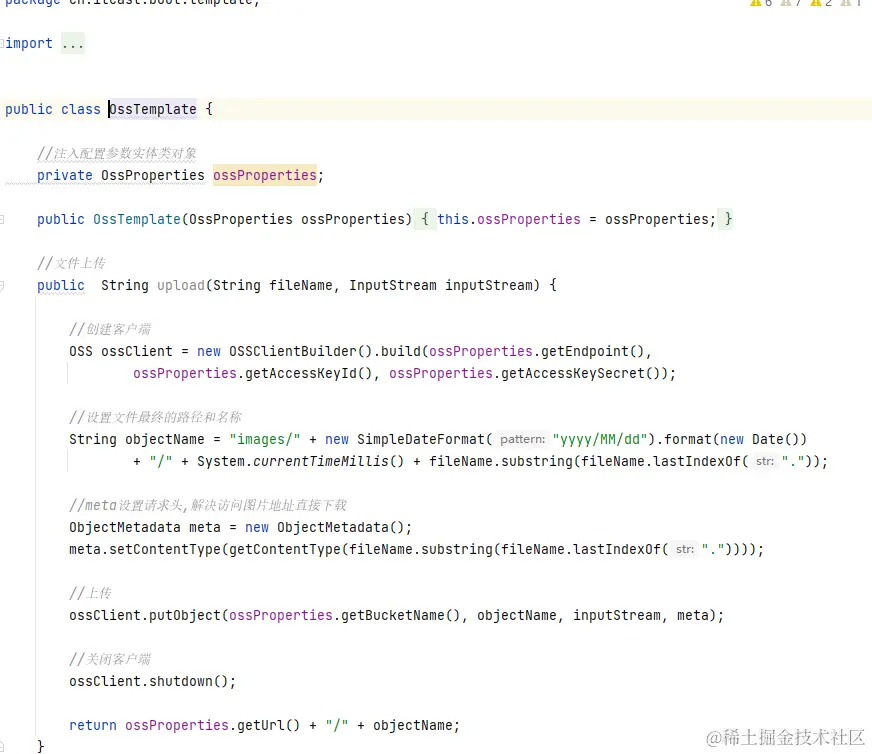Click ossClient.putObject call

pos(145,616)
